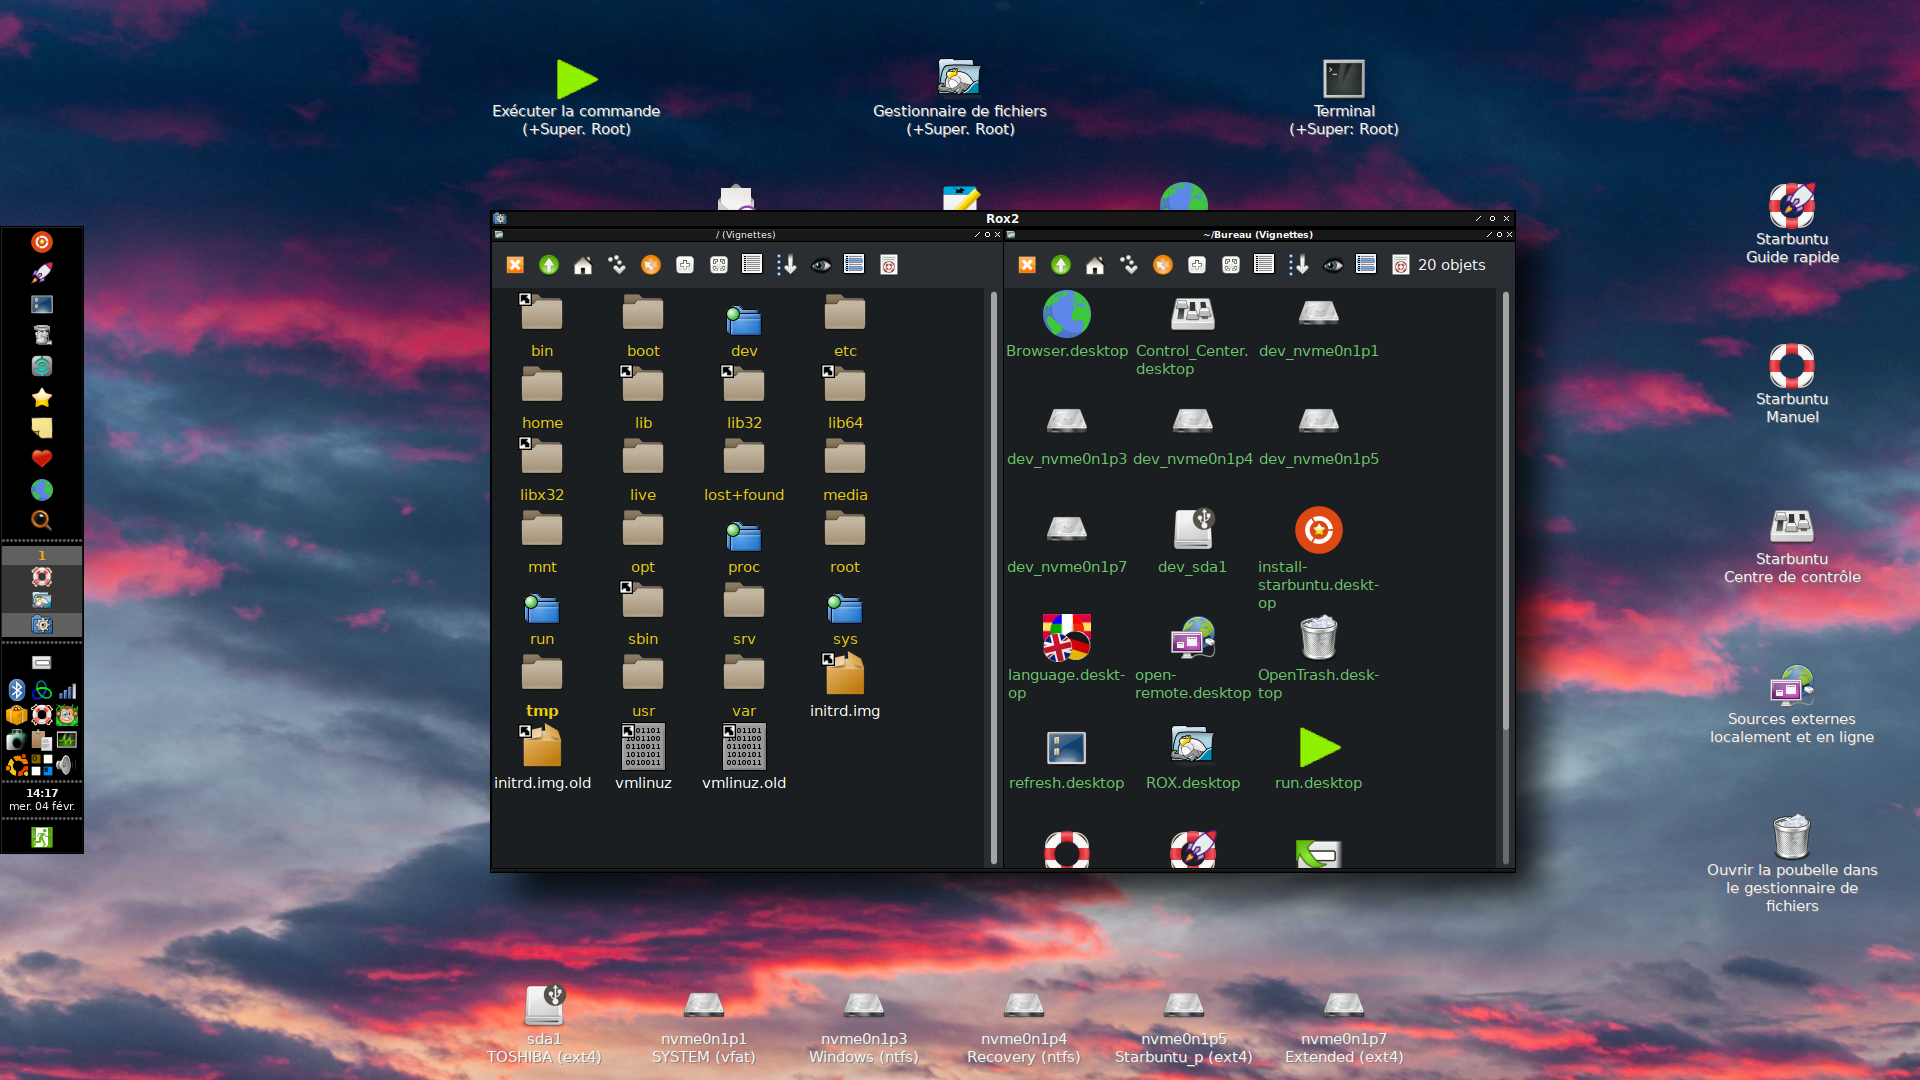1920x1080 pixels.
Task: Toggle hidden files eye icon in right pane
Action: [1333, 265]
